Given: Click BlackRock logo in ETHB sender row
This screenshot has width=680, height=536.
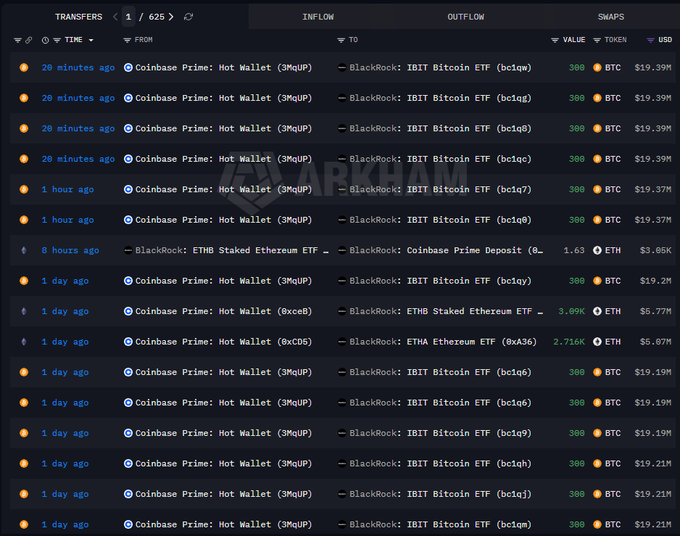Looking at the screenshot, I should tap(128, 250).
